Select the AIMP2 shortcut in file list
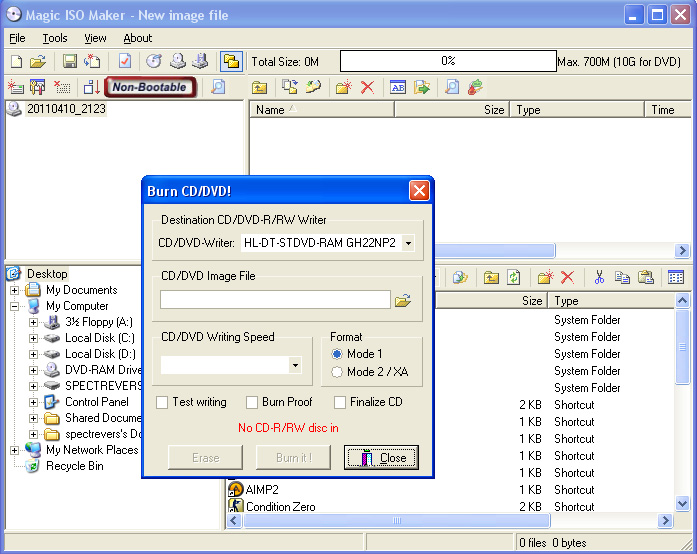This screenshot has height=554, width=697. coord(262,490)
